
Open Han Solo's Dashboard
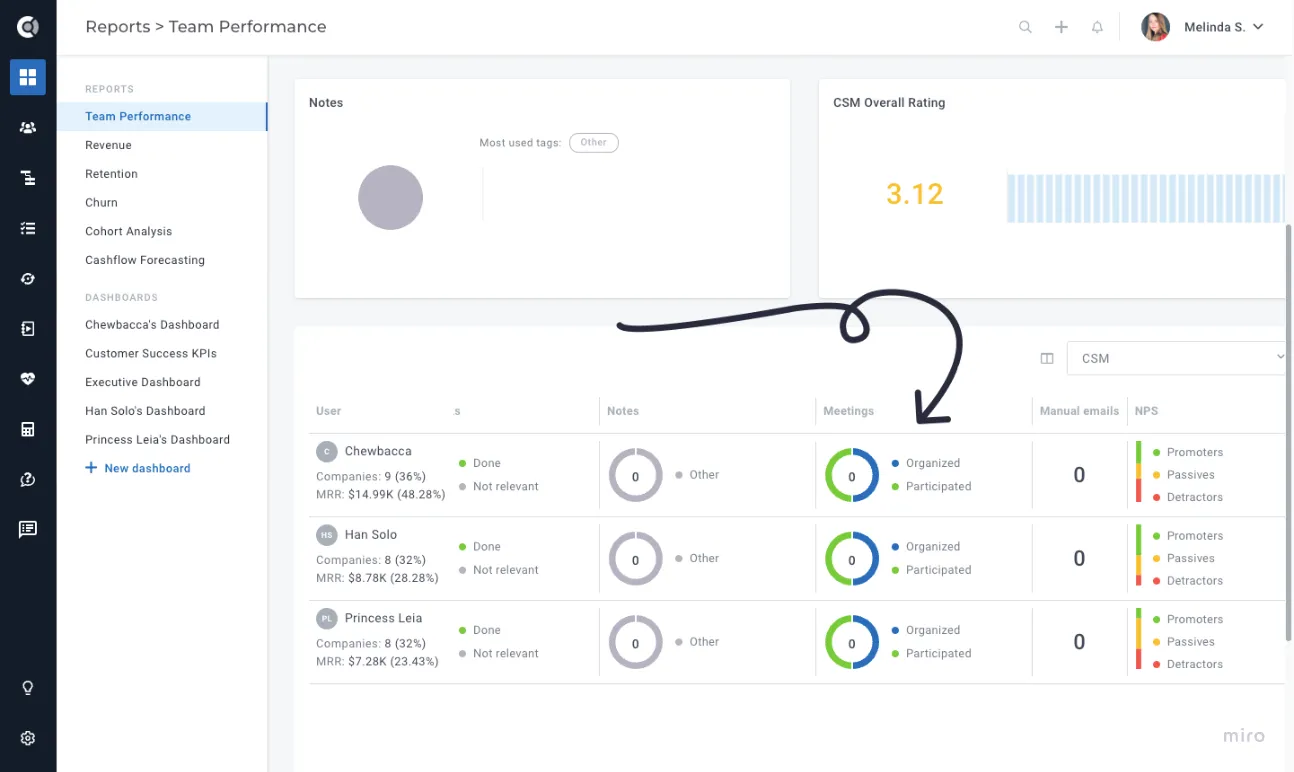point(145,411)
